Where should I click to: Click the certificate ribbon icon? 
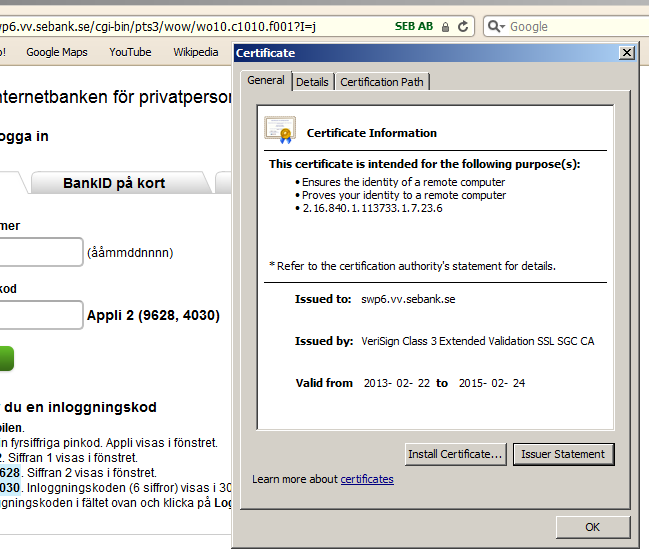(280, 130)
